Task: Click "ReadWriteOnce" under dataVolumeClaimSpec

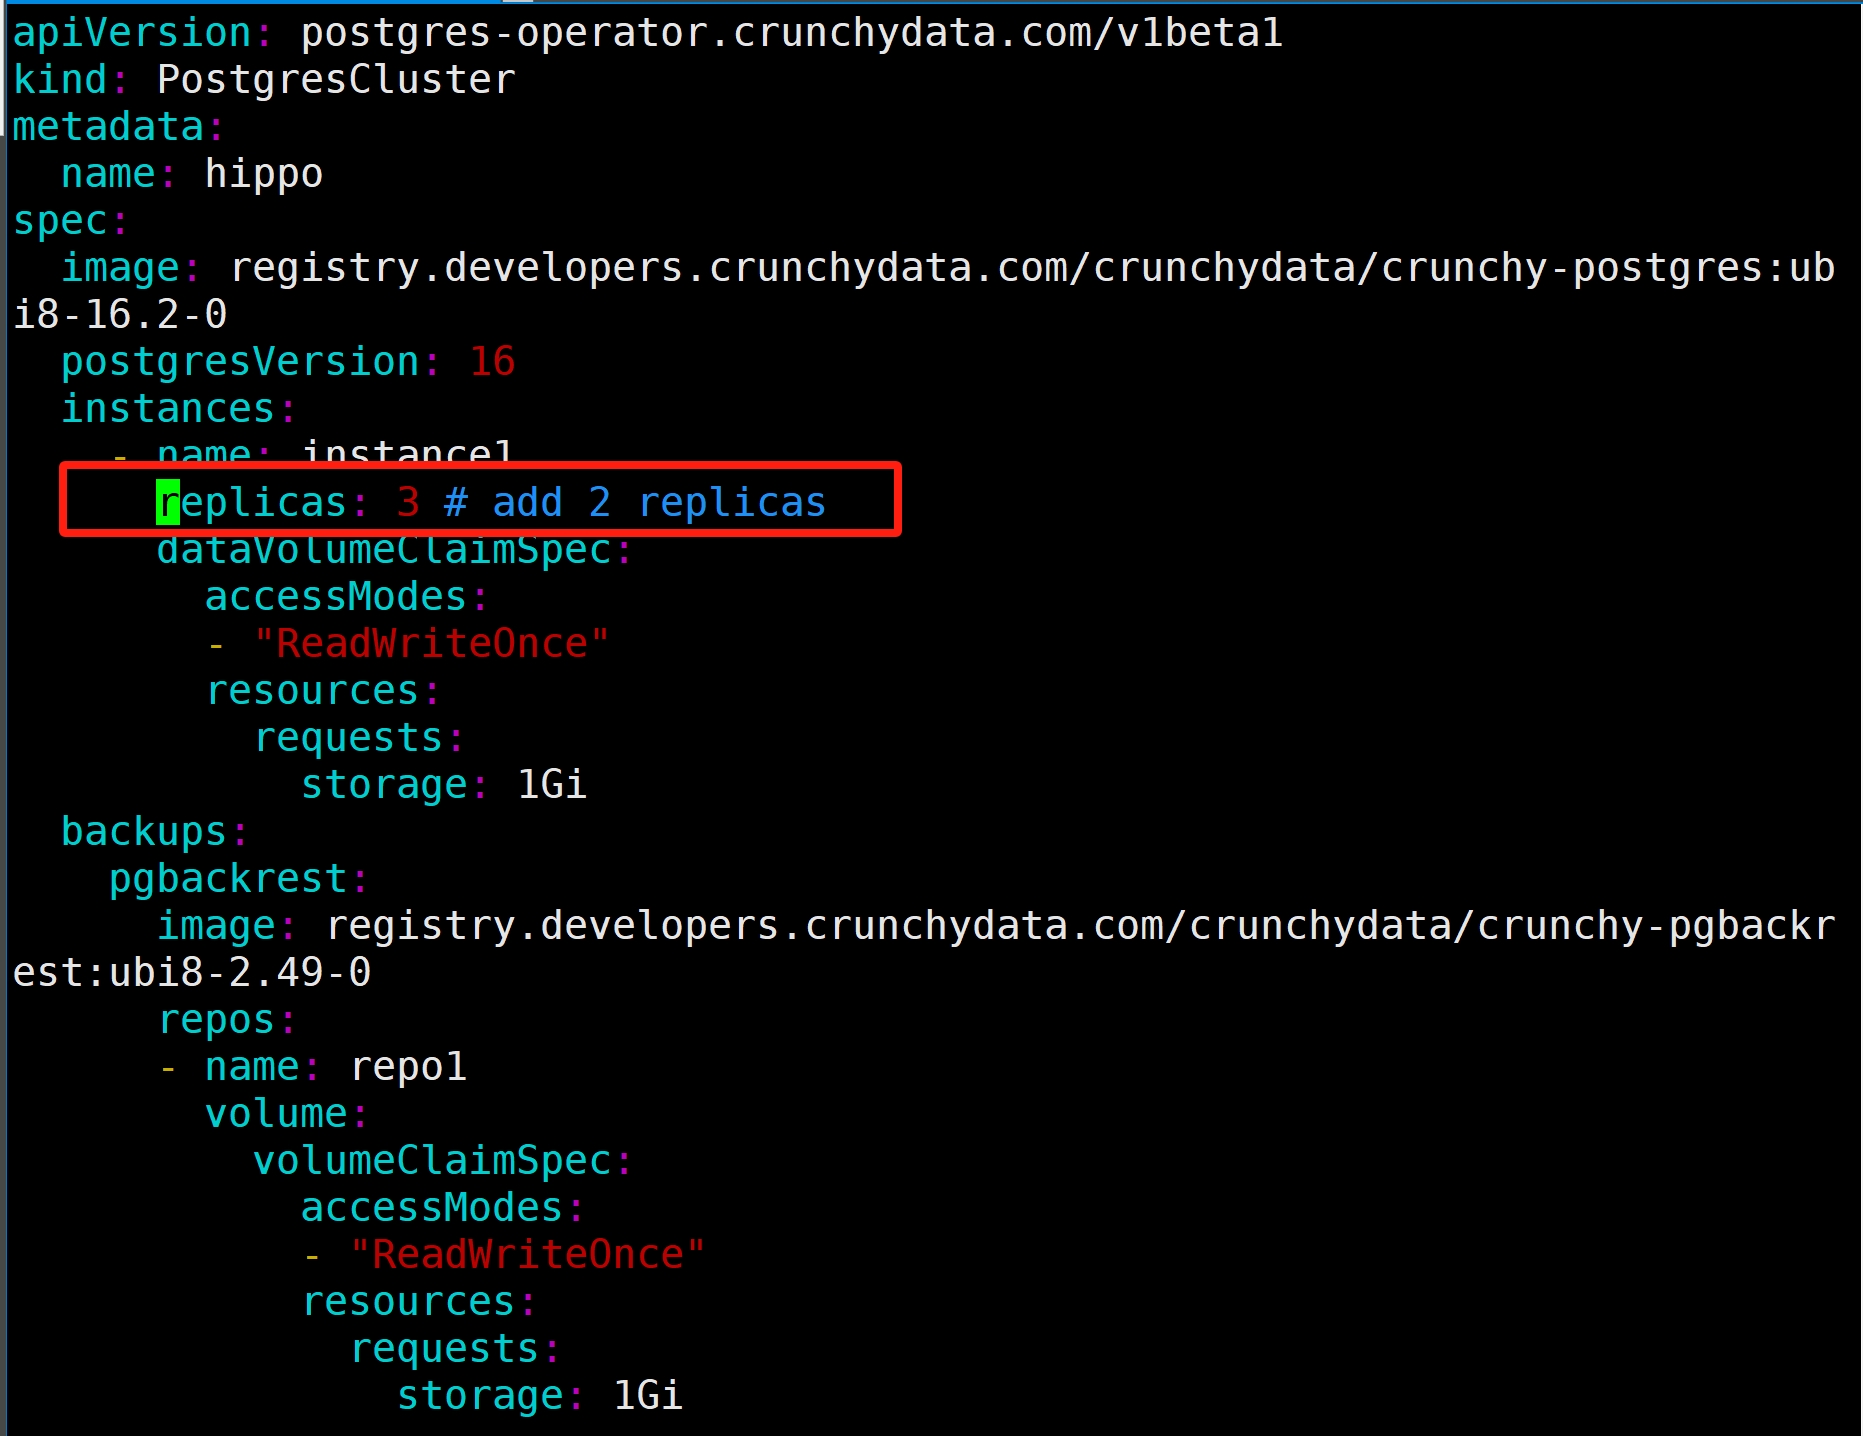Action: pyautogui.click(x=431, y=644)
